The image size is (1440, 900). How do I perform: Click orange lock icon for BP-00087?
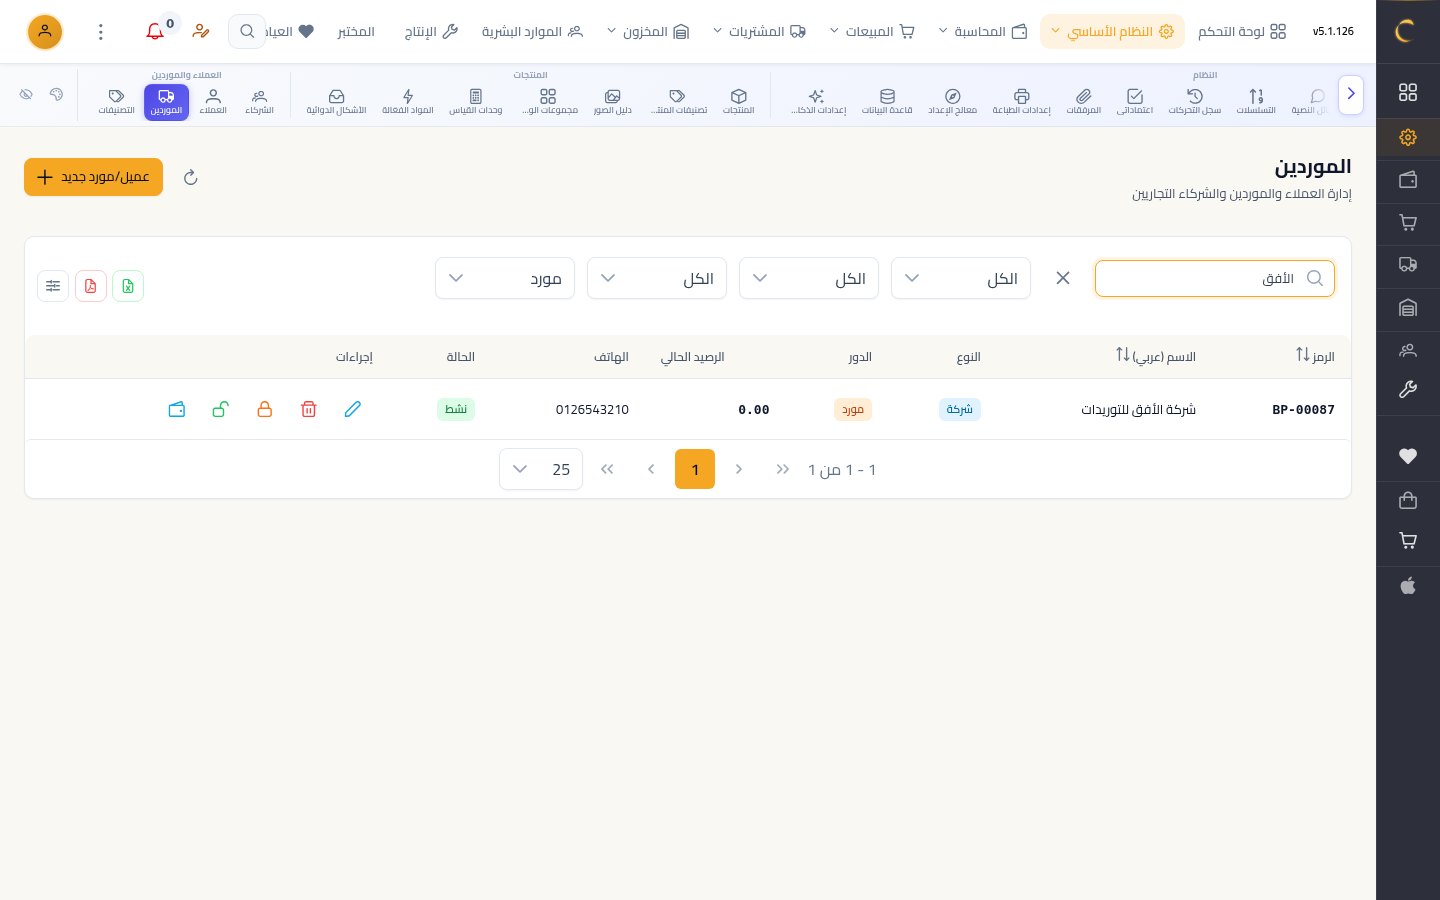point(265,409)
